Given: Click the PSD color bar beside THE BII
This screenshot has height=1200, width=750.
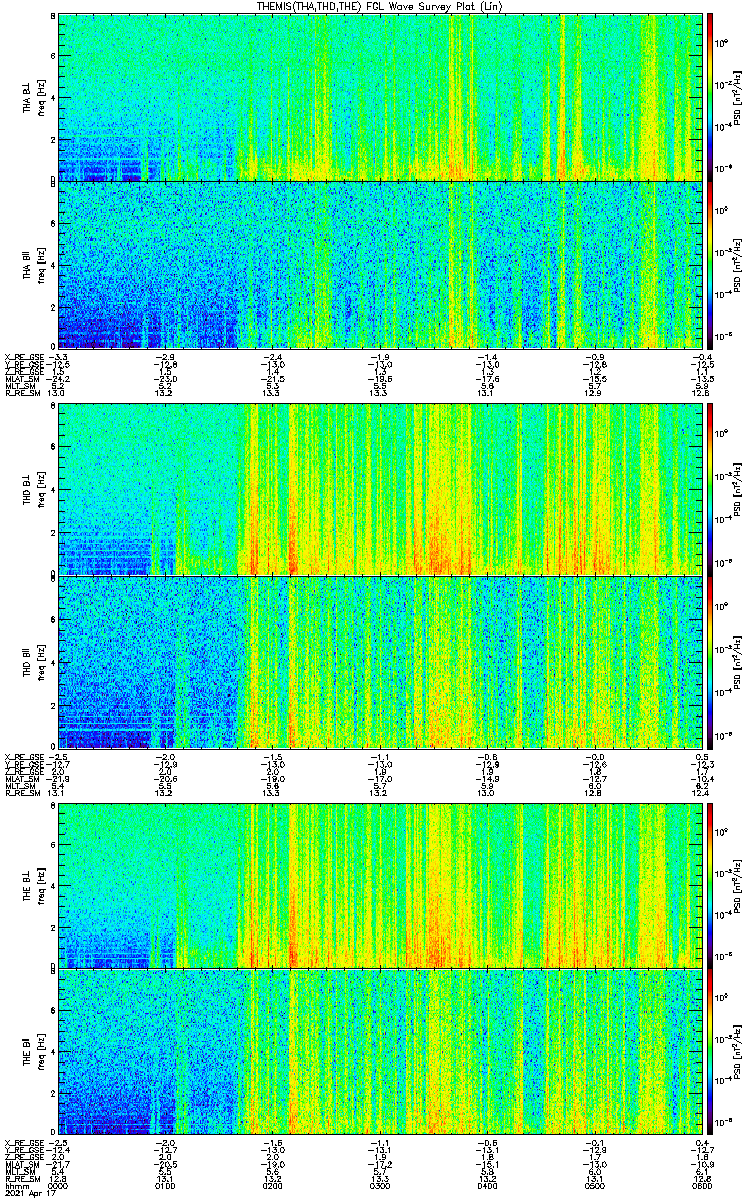Looking at the screenshot, I should tap(710, 1052).
